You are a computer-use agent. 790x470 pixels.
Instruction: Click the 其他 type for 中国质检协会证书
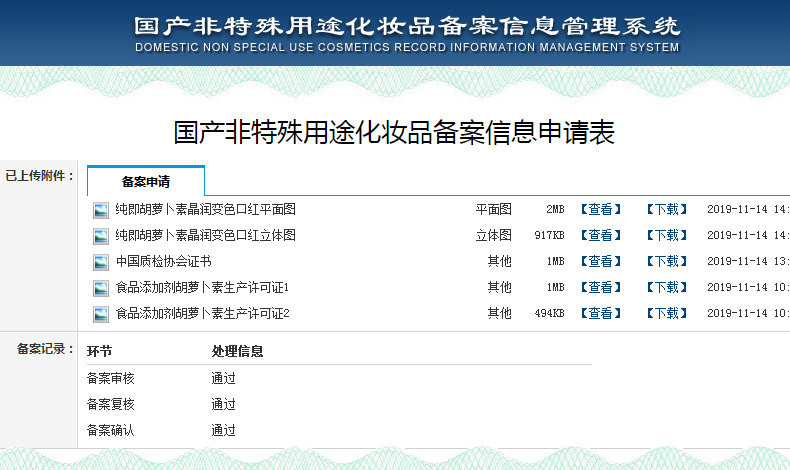click(499, 261)
